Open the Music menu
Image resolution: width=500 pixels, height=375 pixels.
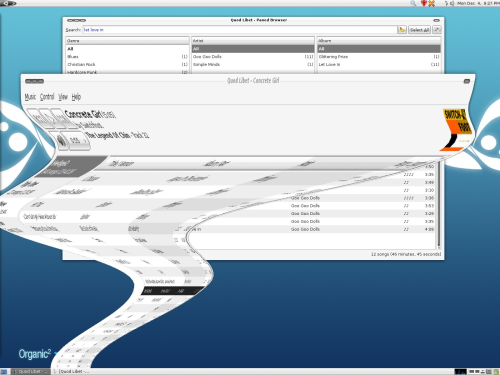(30, 97)
